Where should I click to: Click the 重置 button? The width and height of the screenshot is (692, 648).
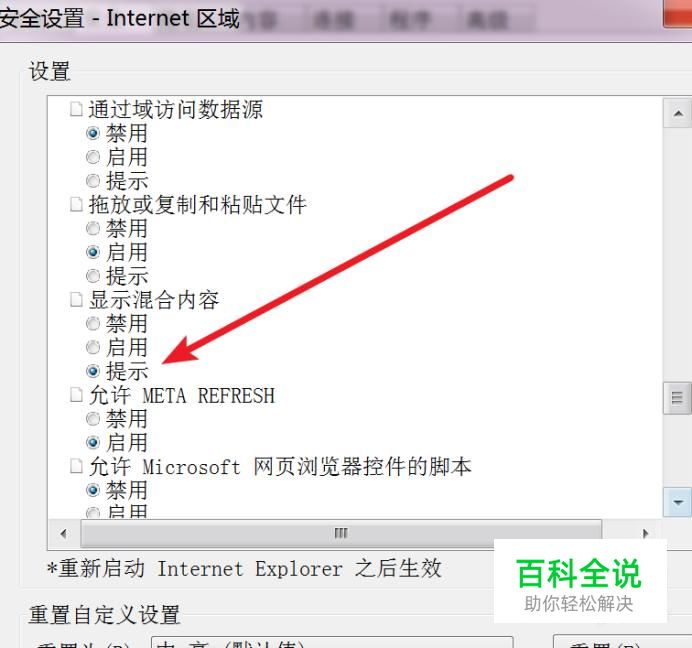coord(622,642)
